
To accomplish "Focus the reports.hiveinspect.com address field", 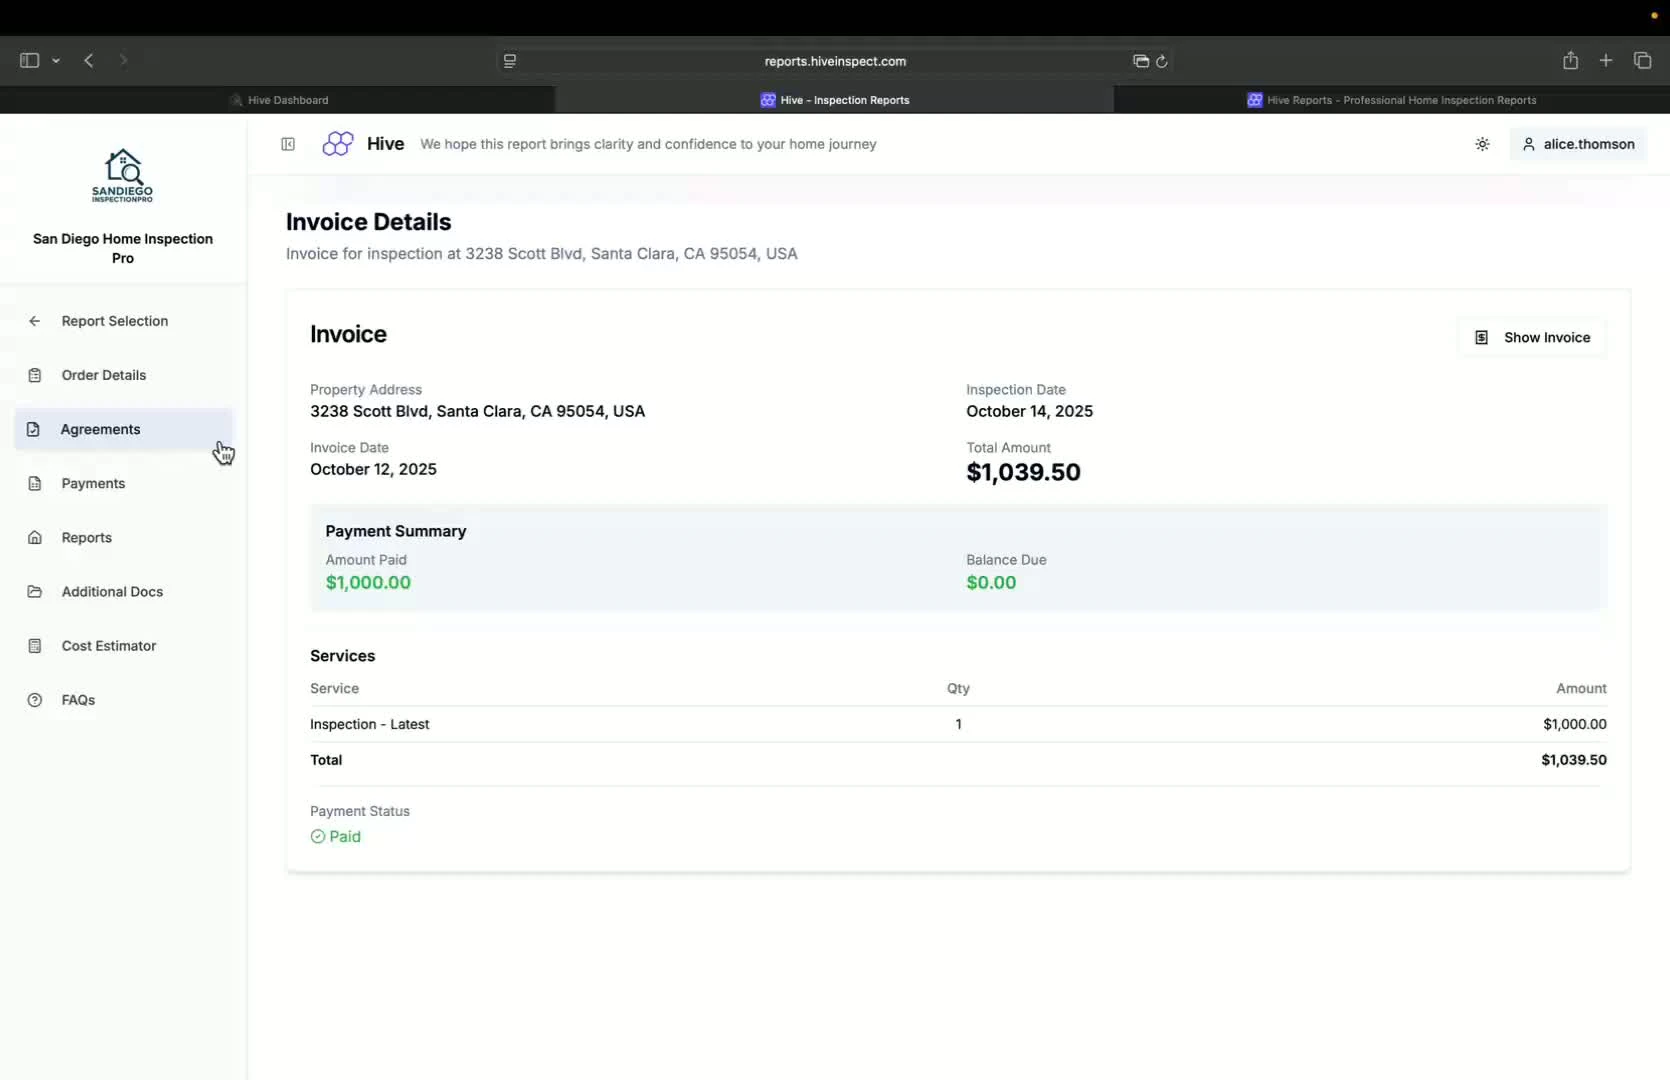I will pyautogui.click(x=835, y=61).
